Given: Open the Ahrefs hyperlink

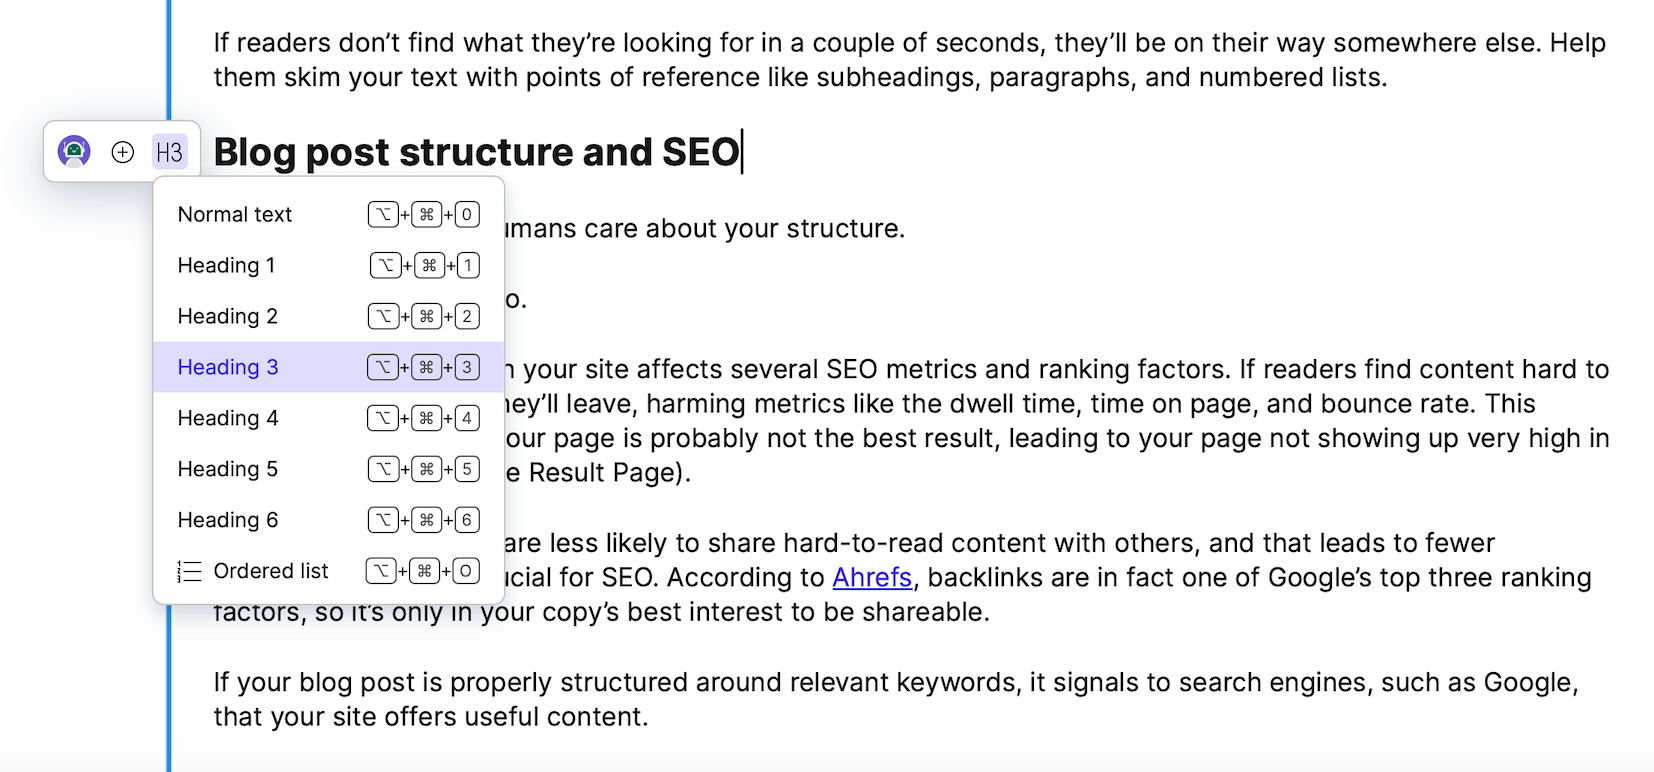Looking at the screenshot, I should (x=872, y=577).
